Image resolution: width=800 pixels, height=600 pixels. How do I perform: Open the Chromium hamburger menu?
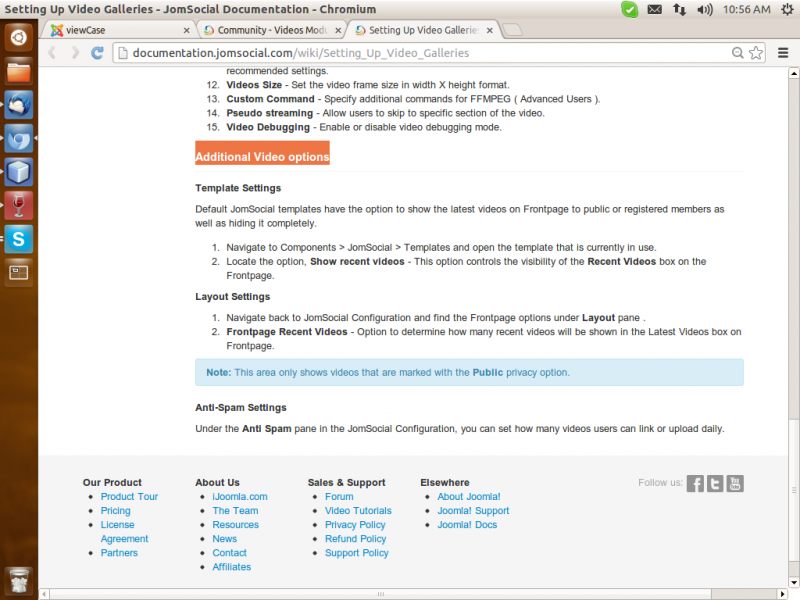click(x=783, y=53)
